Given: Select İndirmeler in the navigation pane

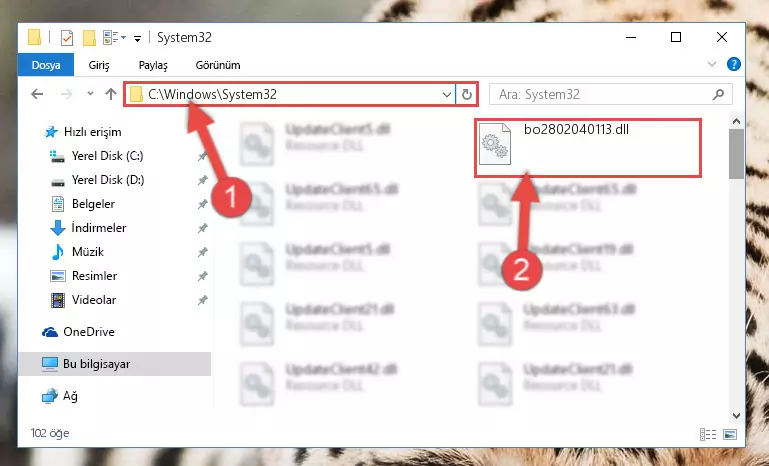Looking at the screenshot, I should coord(99,228).
